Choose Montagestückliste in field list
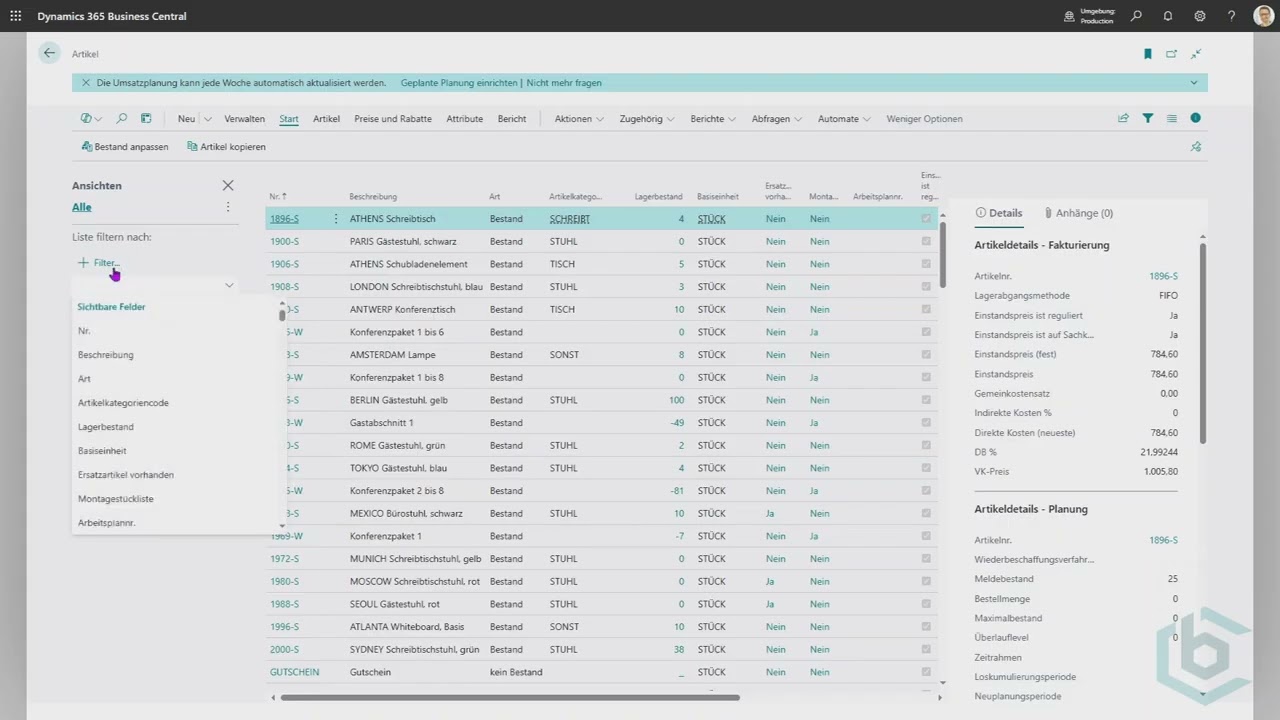Viewport: 1280px width, 720px height. click(x=116, y=499)
